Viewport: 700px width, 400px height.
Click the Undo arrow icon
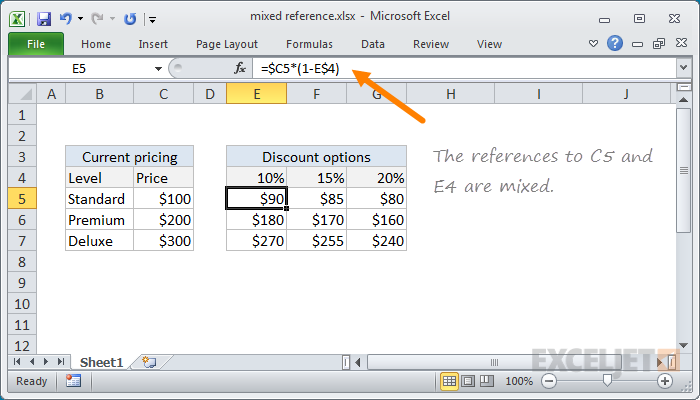pyautogui.click(x=66, y=18)
